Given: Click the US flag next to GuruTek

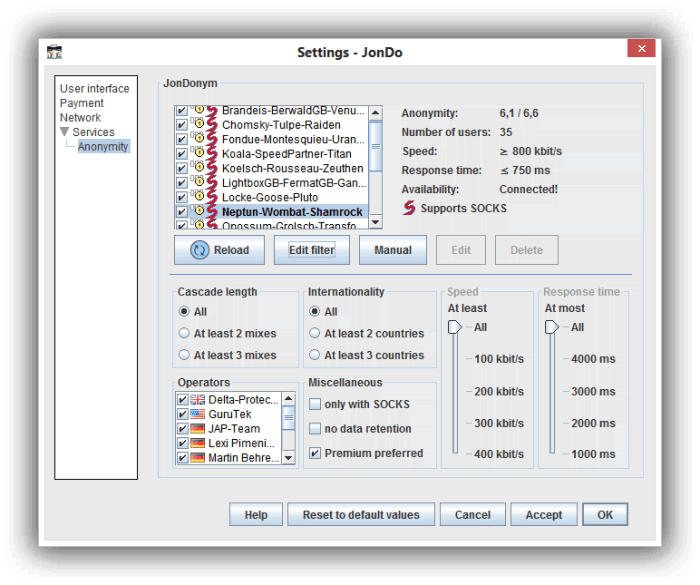Looking at the screenshot, I should tap(197, 414).
